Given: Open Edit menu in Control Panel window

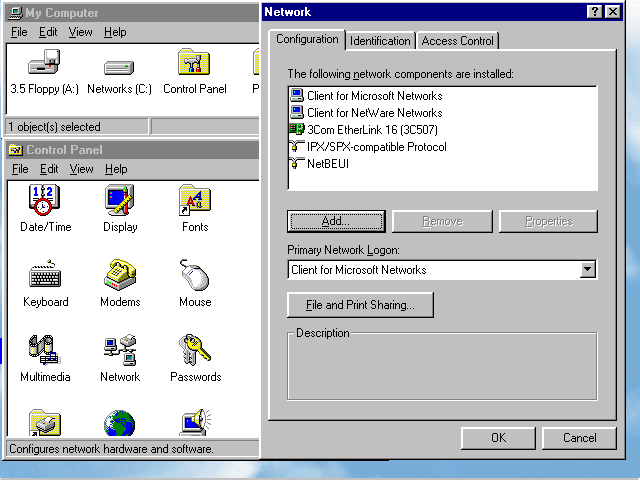Looking at the screenshot, I should tap(49, 169).
